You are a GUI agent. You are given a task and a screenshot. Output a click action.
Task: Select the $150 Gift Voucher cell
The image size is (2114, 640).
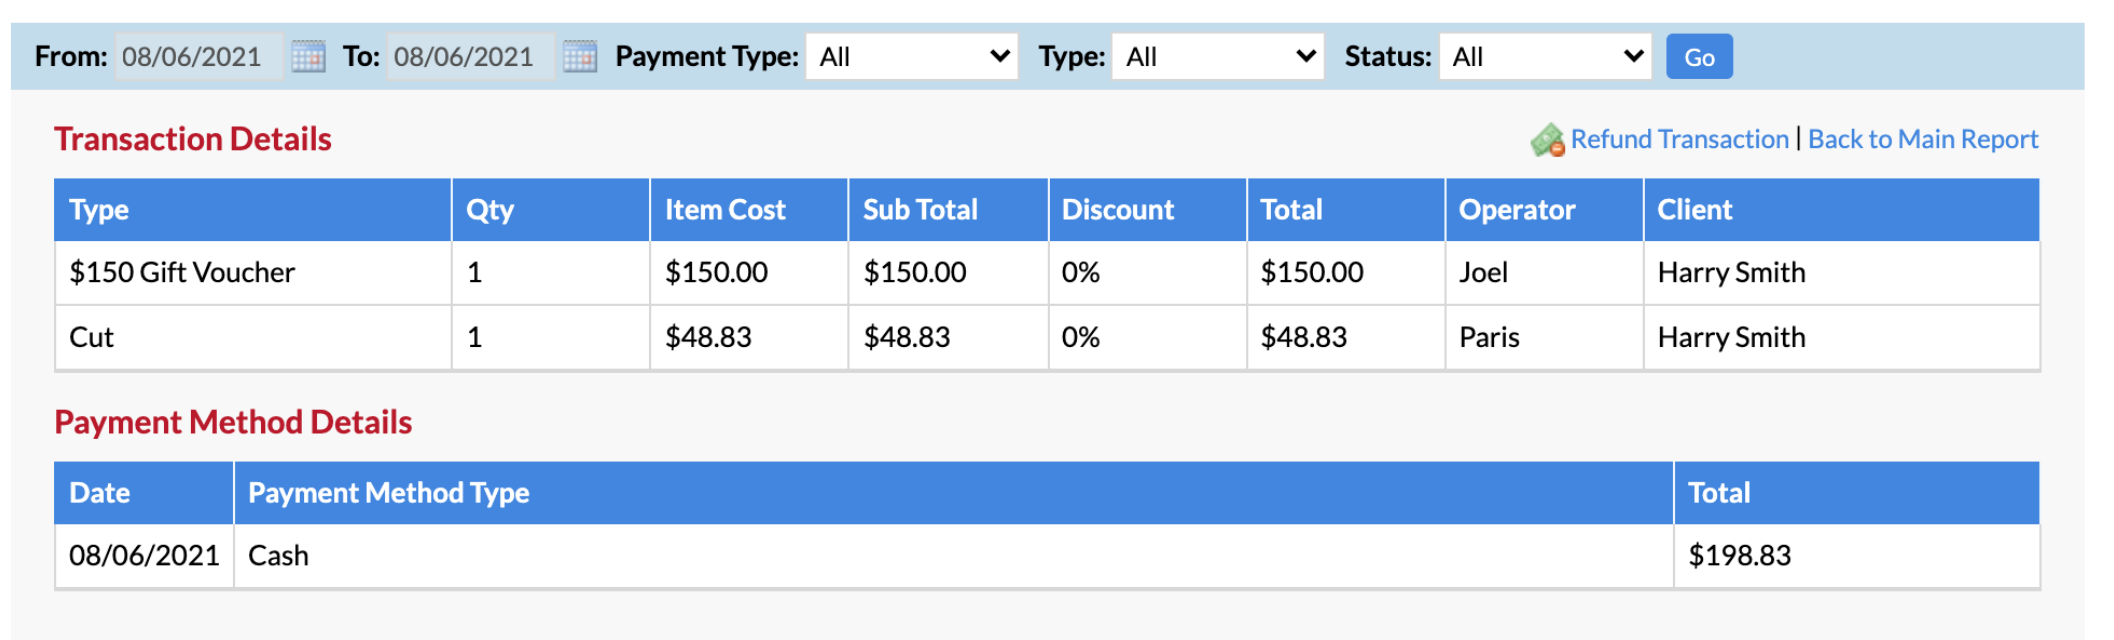[253, 273]
